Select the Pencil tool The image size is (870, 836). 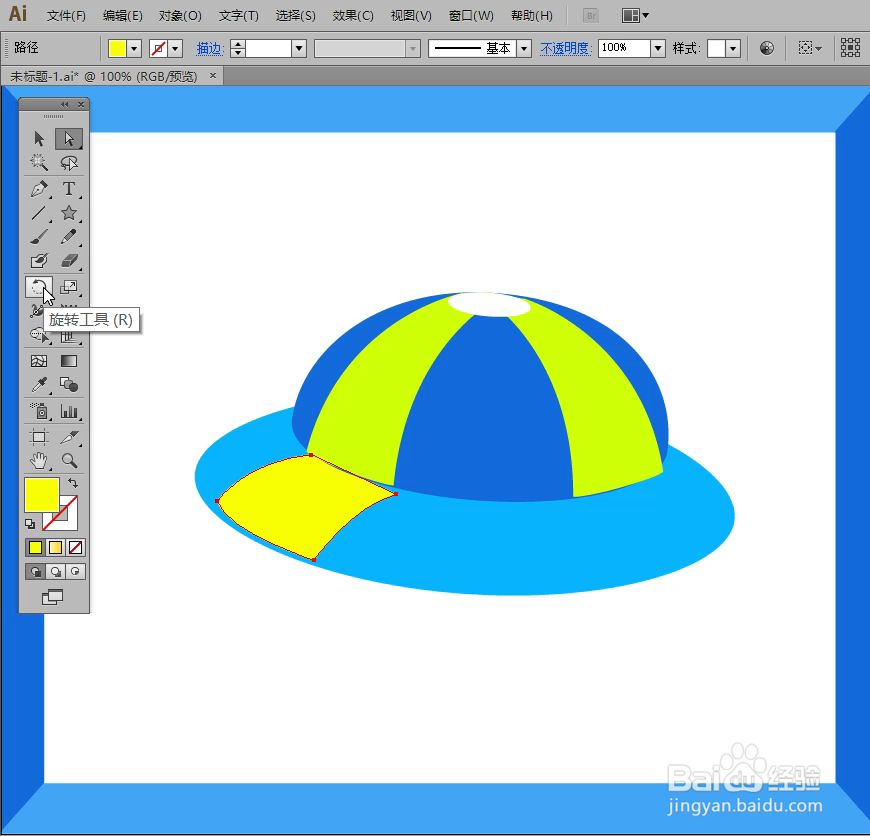pos(69,237)
